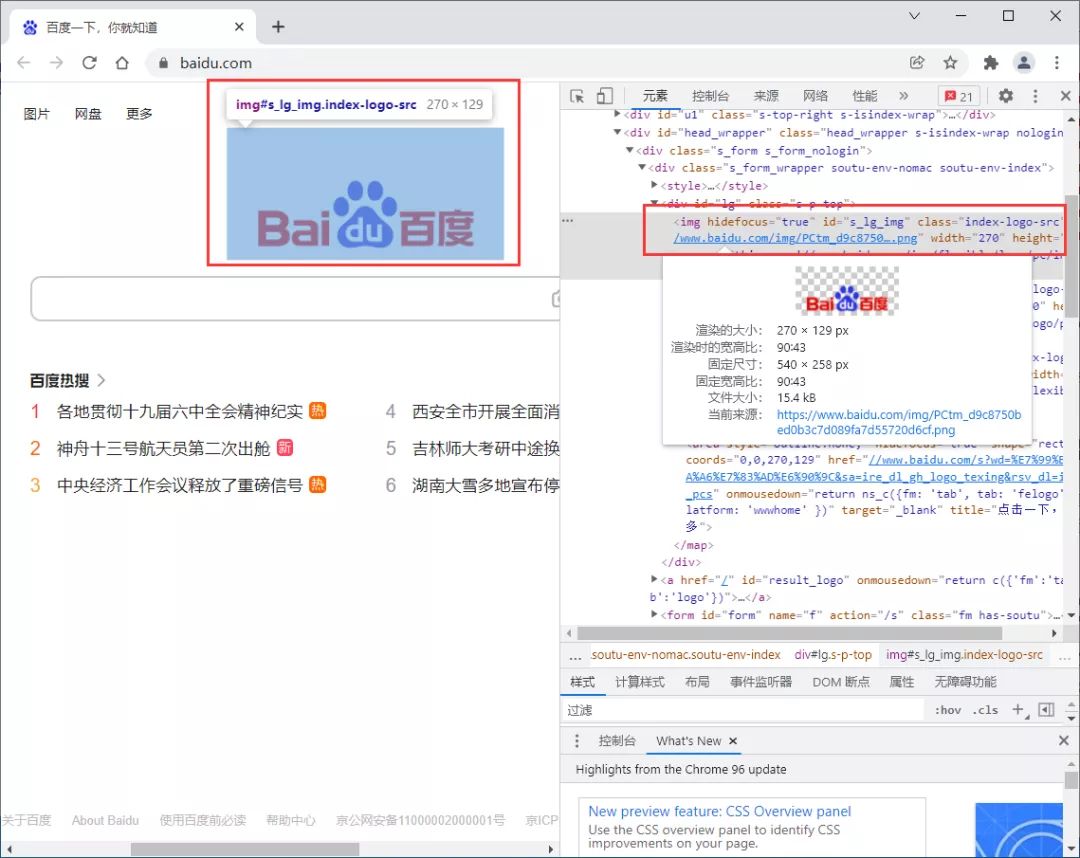The height and width of the screenshot is (858, 1080).
Task: Toggle the device toolbar emulation icon
Action: pos(604,96)
